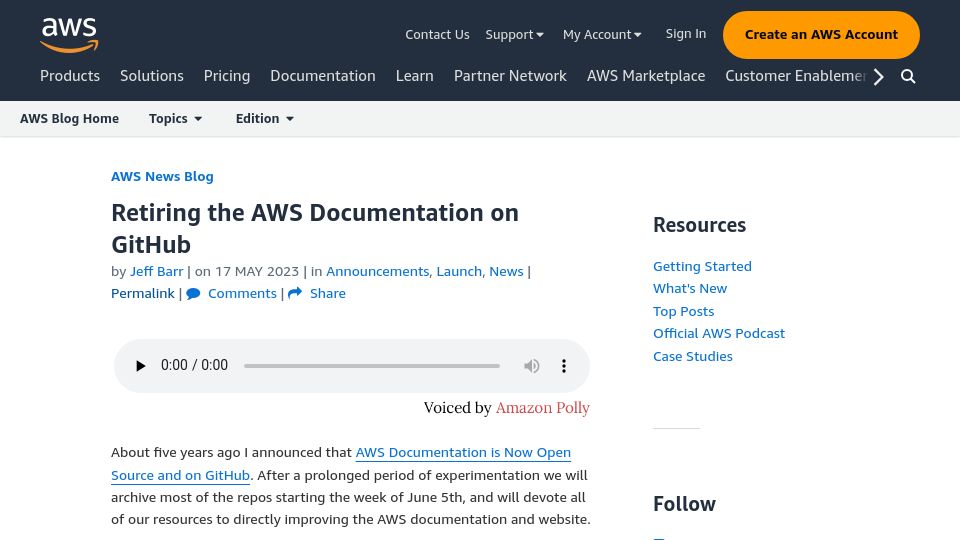Screen dimensions: 960x540
Task: Open the Customer Enablement menu item
Action: (796, 76)
